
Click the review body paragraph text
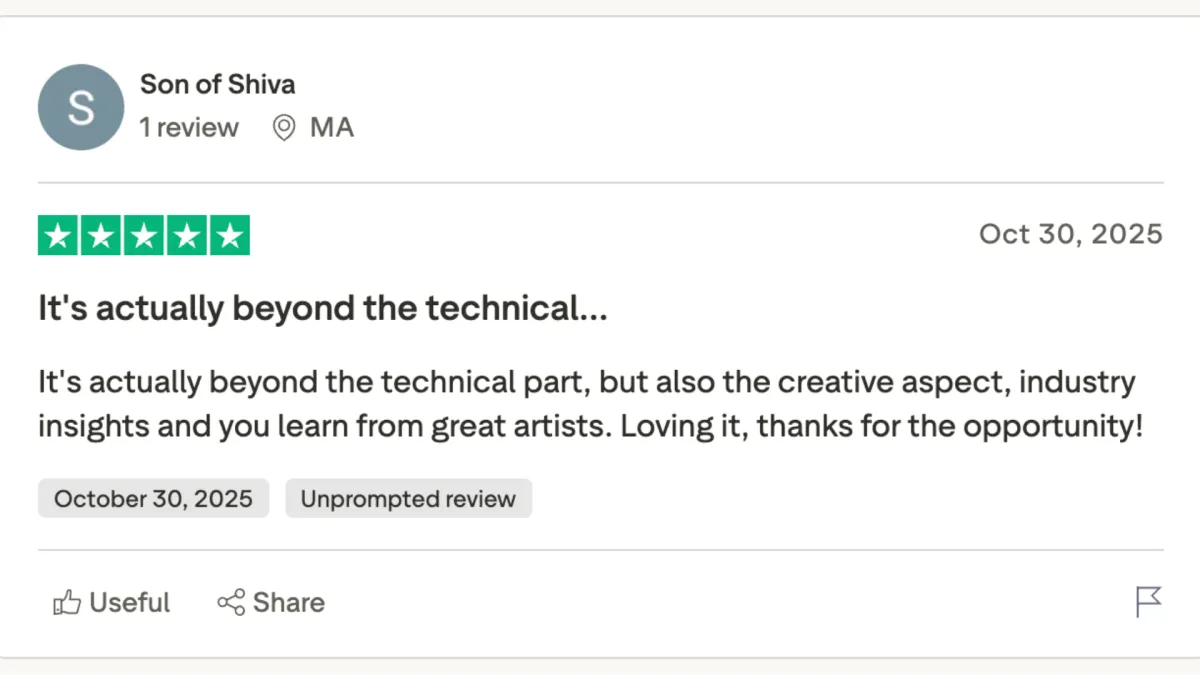tap(588, 405)
